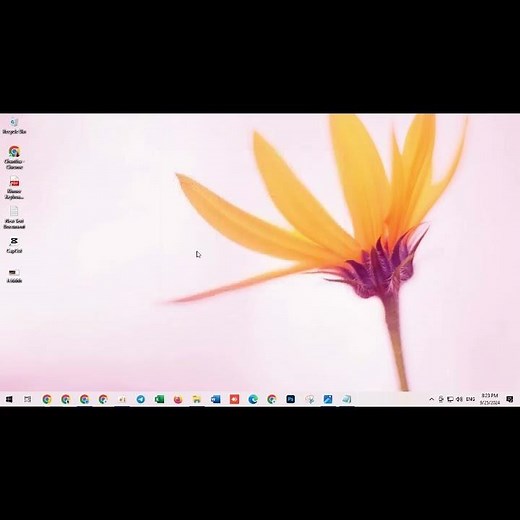Open the Windows Start menu
The width and height of the screenshot is (520, 520).
coord(9,399)
